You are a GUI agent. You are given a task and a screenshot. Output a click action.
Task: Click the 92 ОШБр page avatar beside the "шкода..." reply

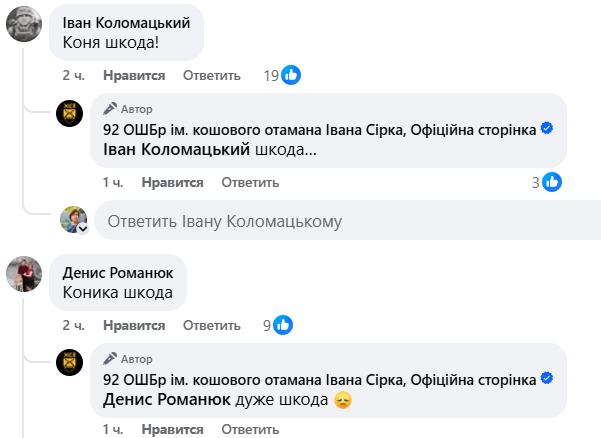(69, 113)
